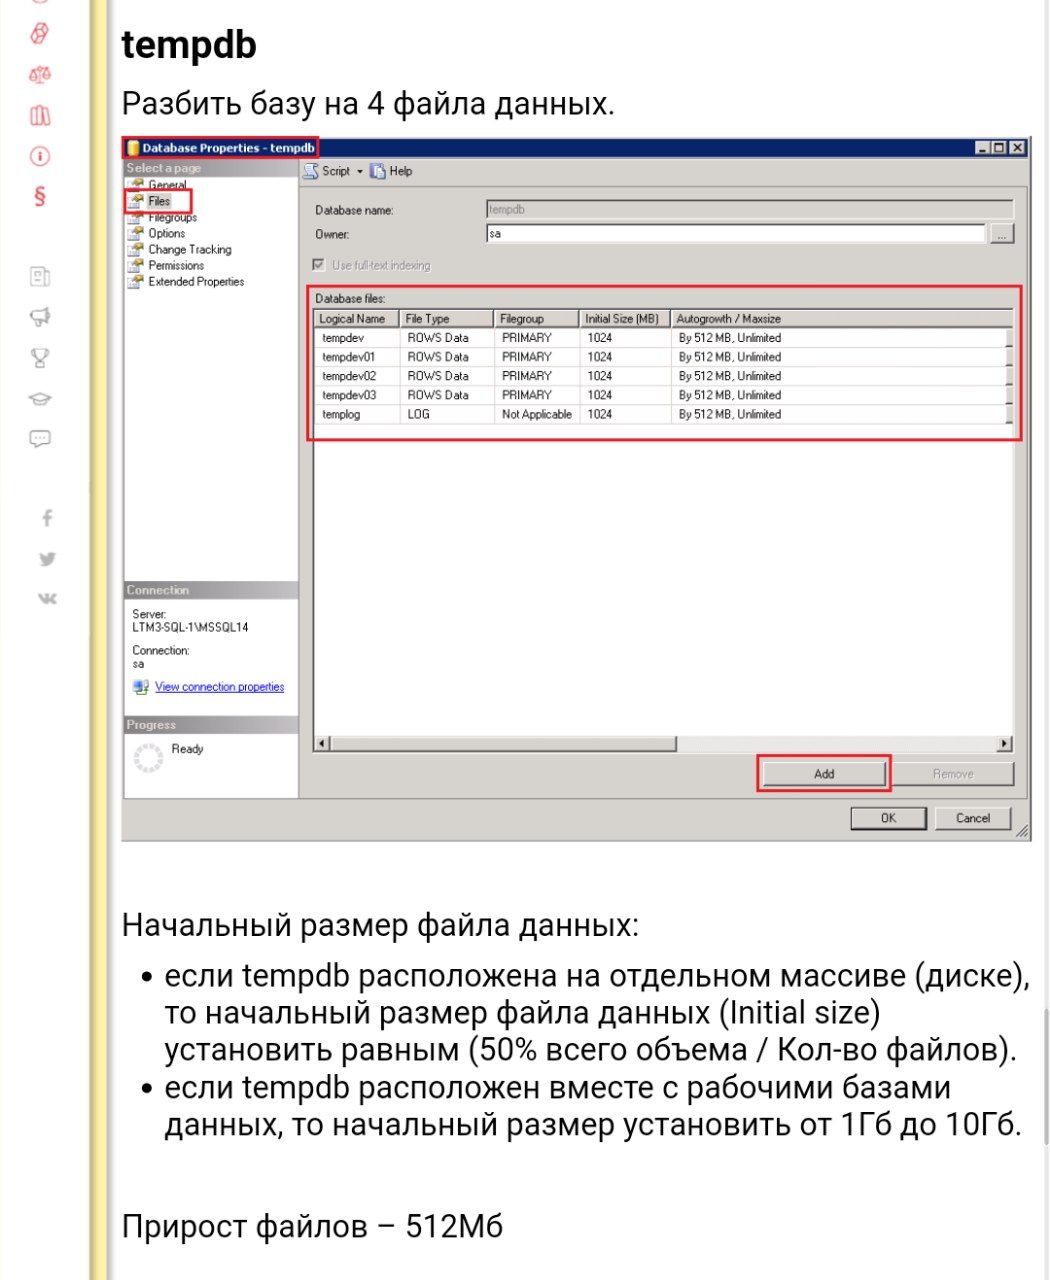Click tempdev01's Autogrowth By 512 MB cell

point(839,357)
